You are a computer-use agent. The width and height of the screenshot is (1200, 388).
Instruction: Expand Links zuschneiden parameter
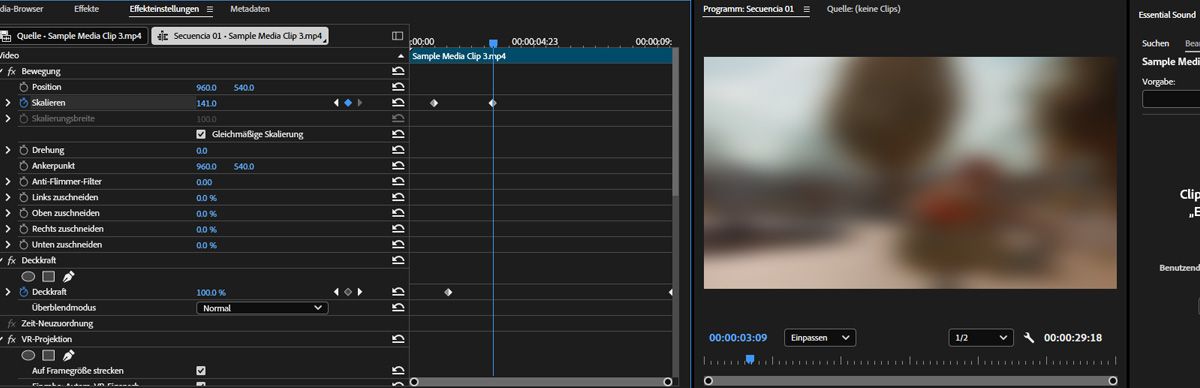(8, 198)
